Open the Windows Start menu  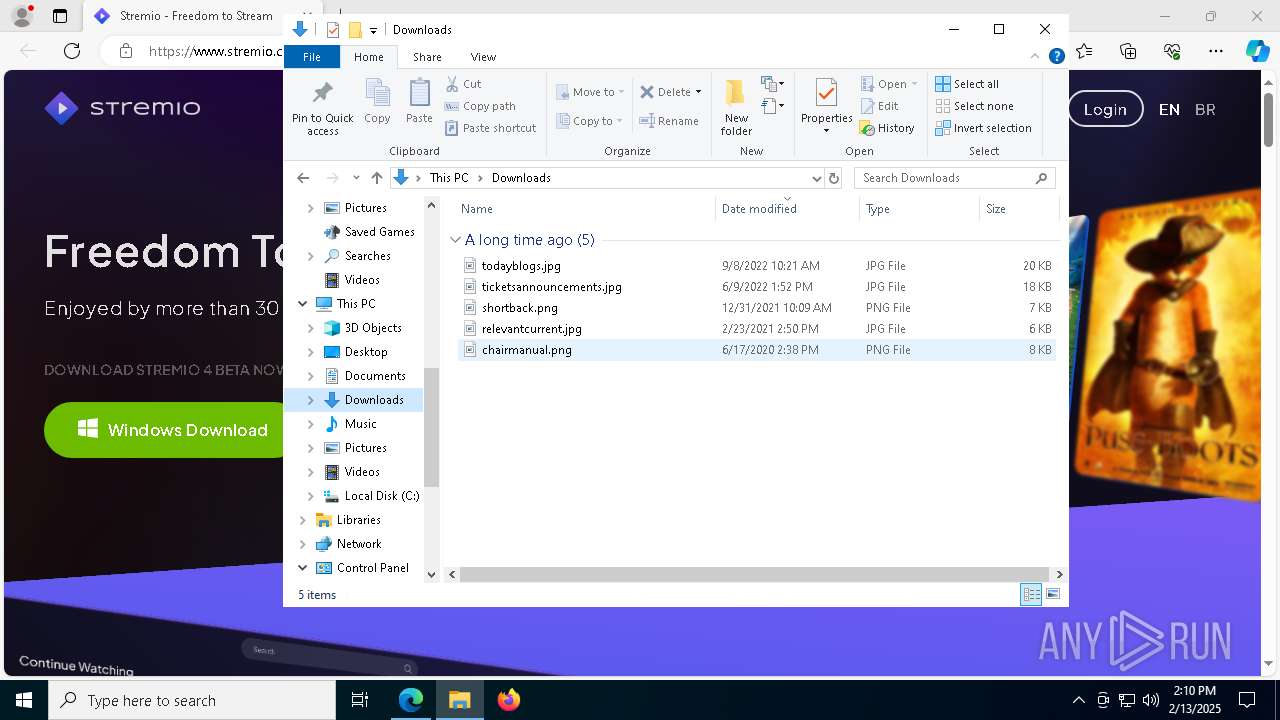(x=24, y=700)
